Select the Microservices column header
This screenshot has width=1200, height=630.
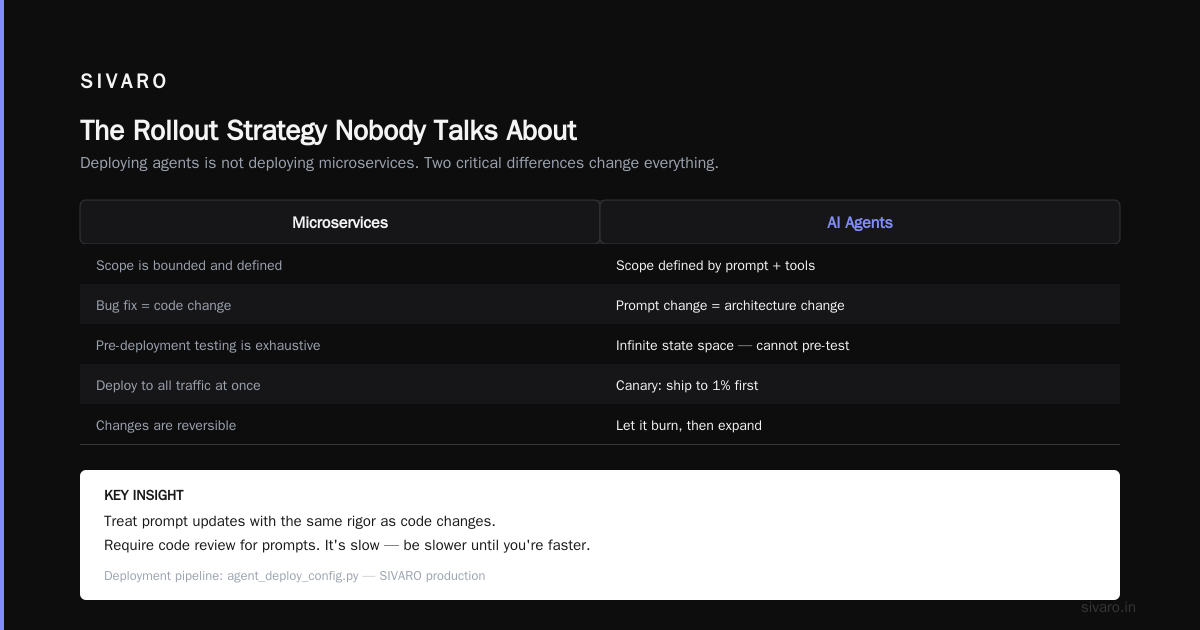pyautogui.click(x=340, y=222)
